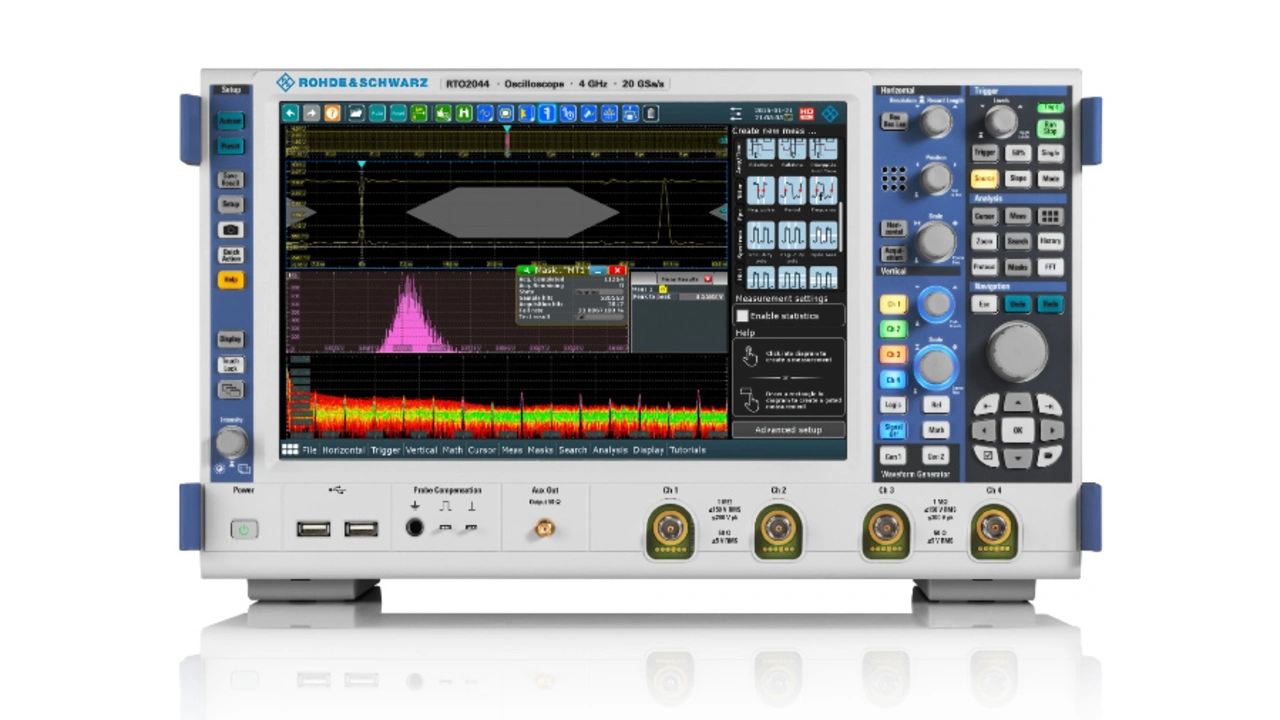The width and height of the screenshot is (1280, 720).
Task: Click the open folder icon in the toolbar
Action: pos(355,113)
